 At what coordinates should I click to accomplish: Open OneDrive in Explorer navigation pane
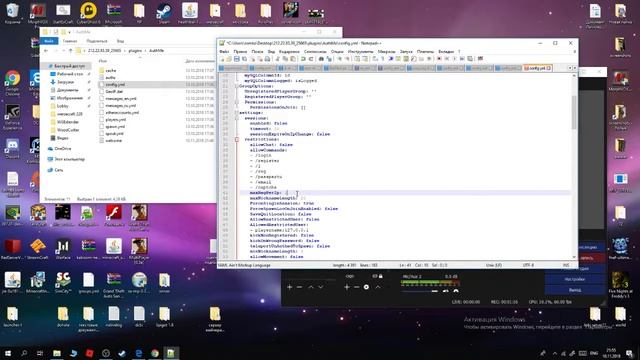click(62, 149)
